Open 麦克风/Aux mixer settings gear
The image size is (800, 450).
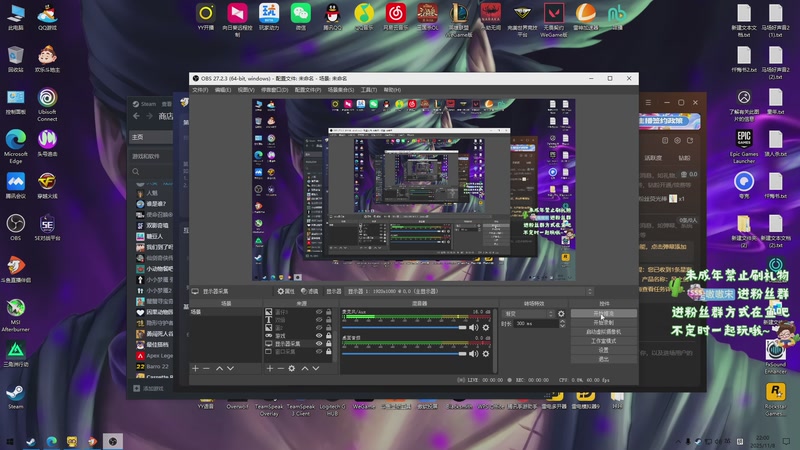pyautogui.click(x=486, y=328)
